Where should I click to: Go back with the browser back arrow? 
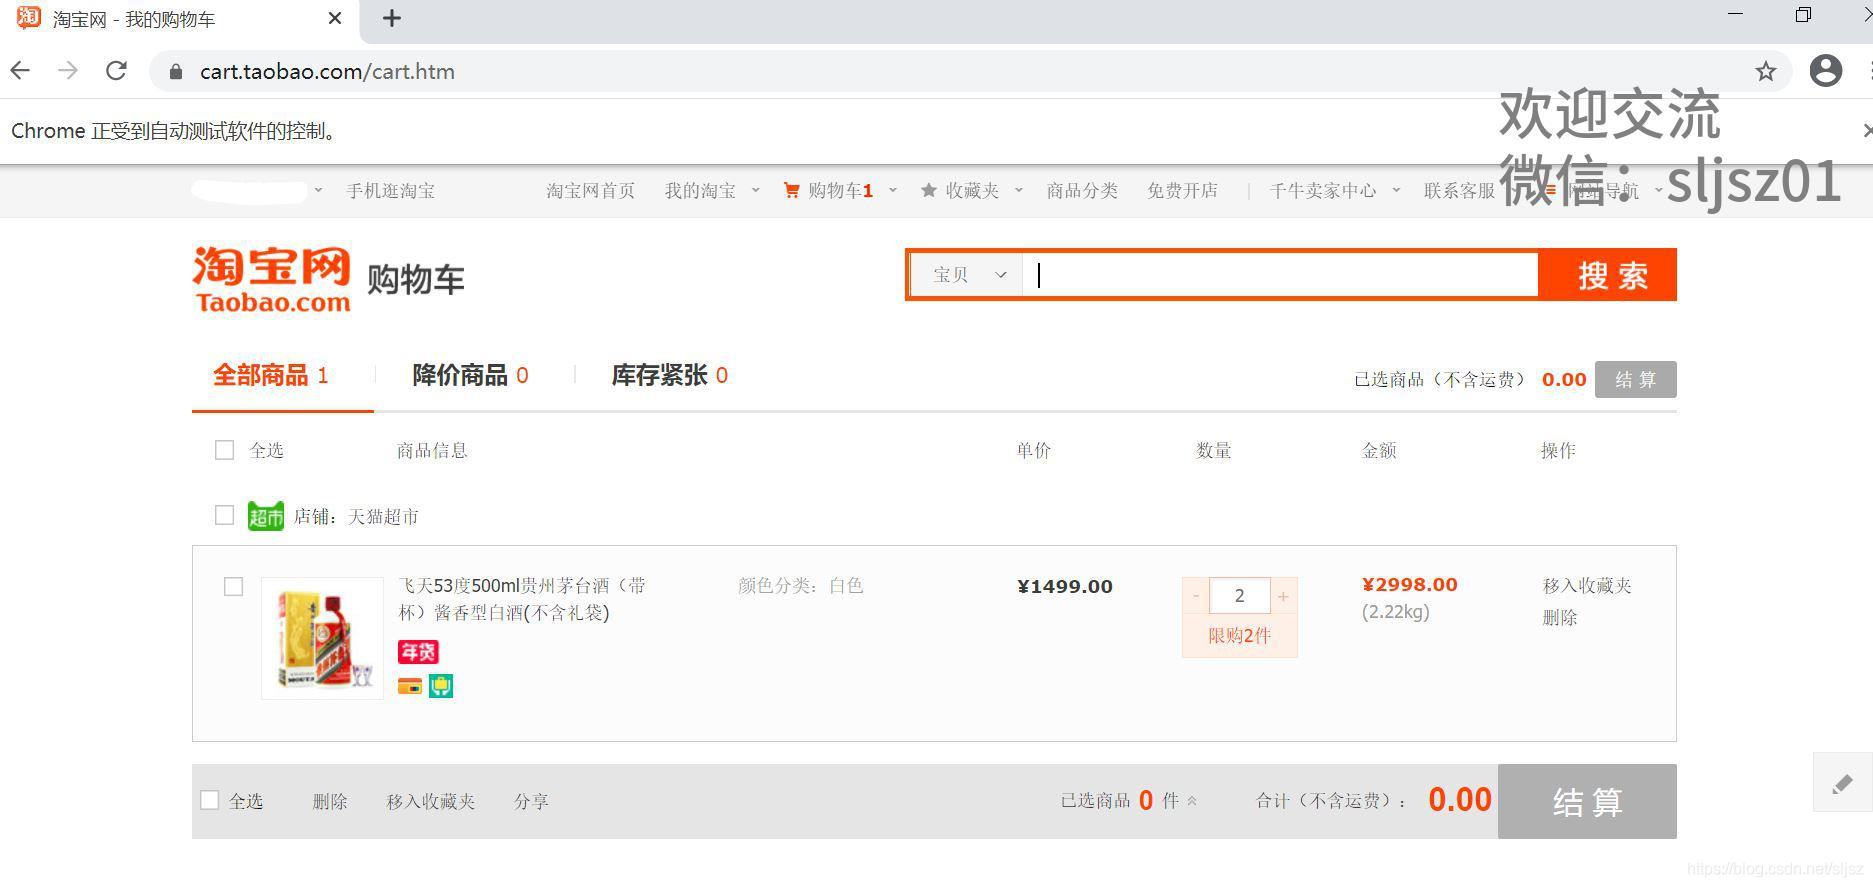pos(20,71)
